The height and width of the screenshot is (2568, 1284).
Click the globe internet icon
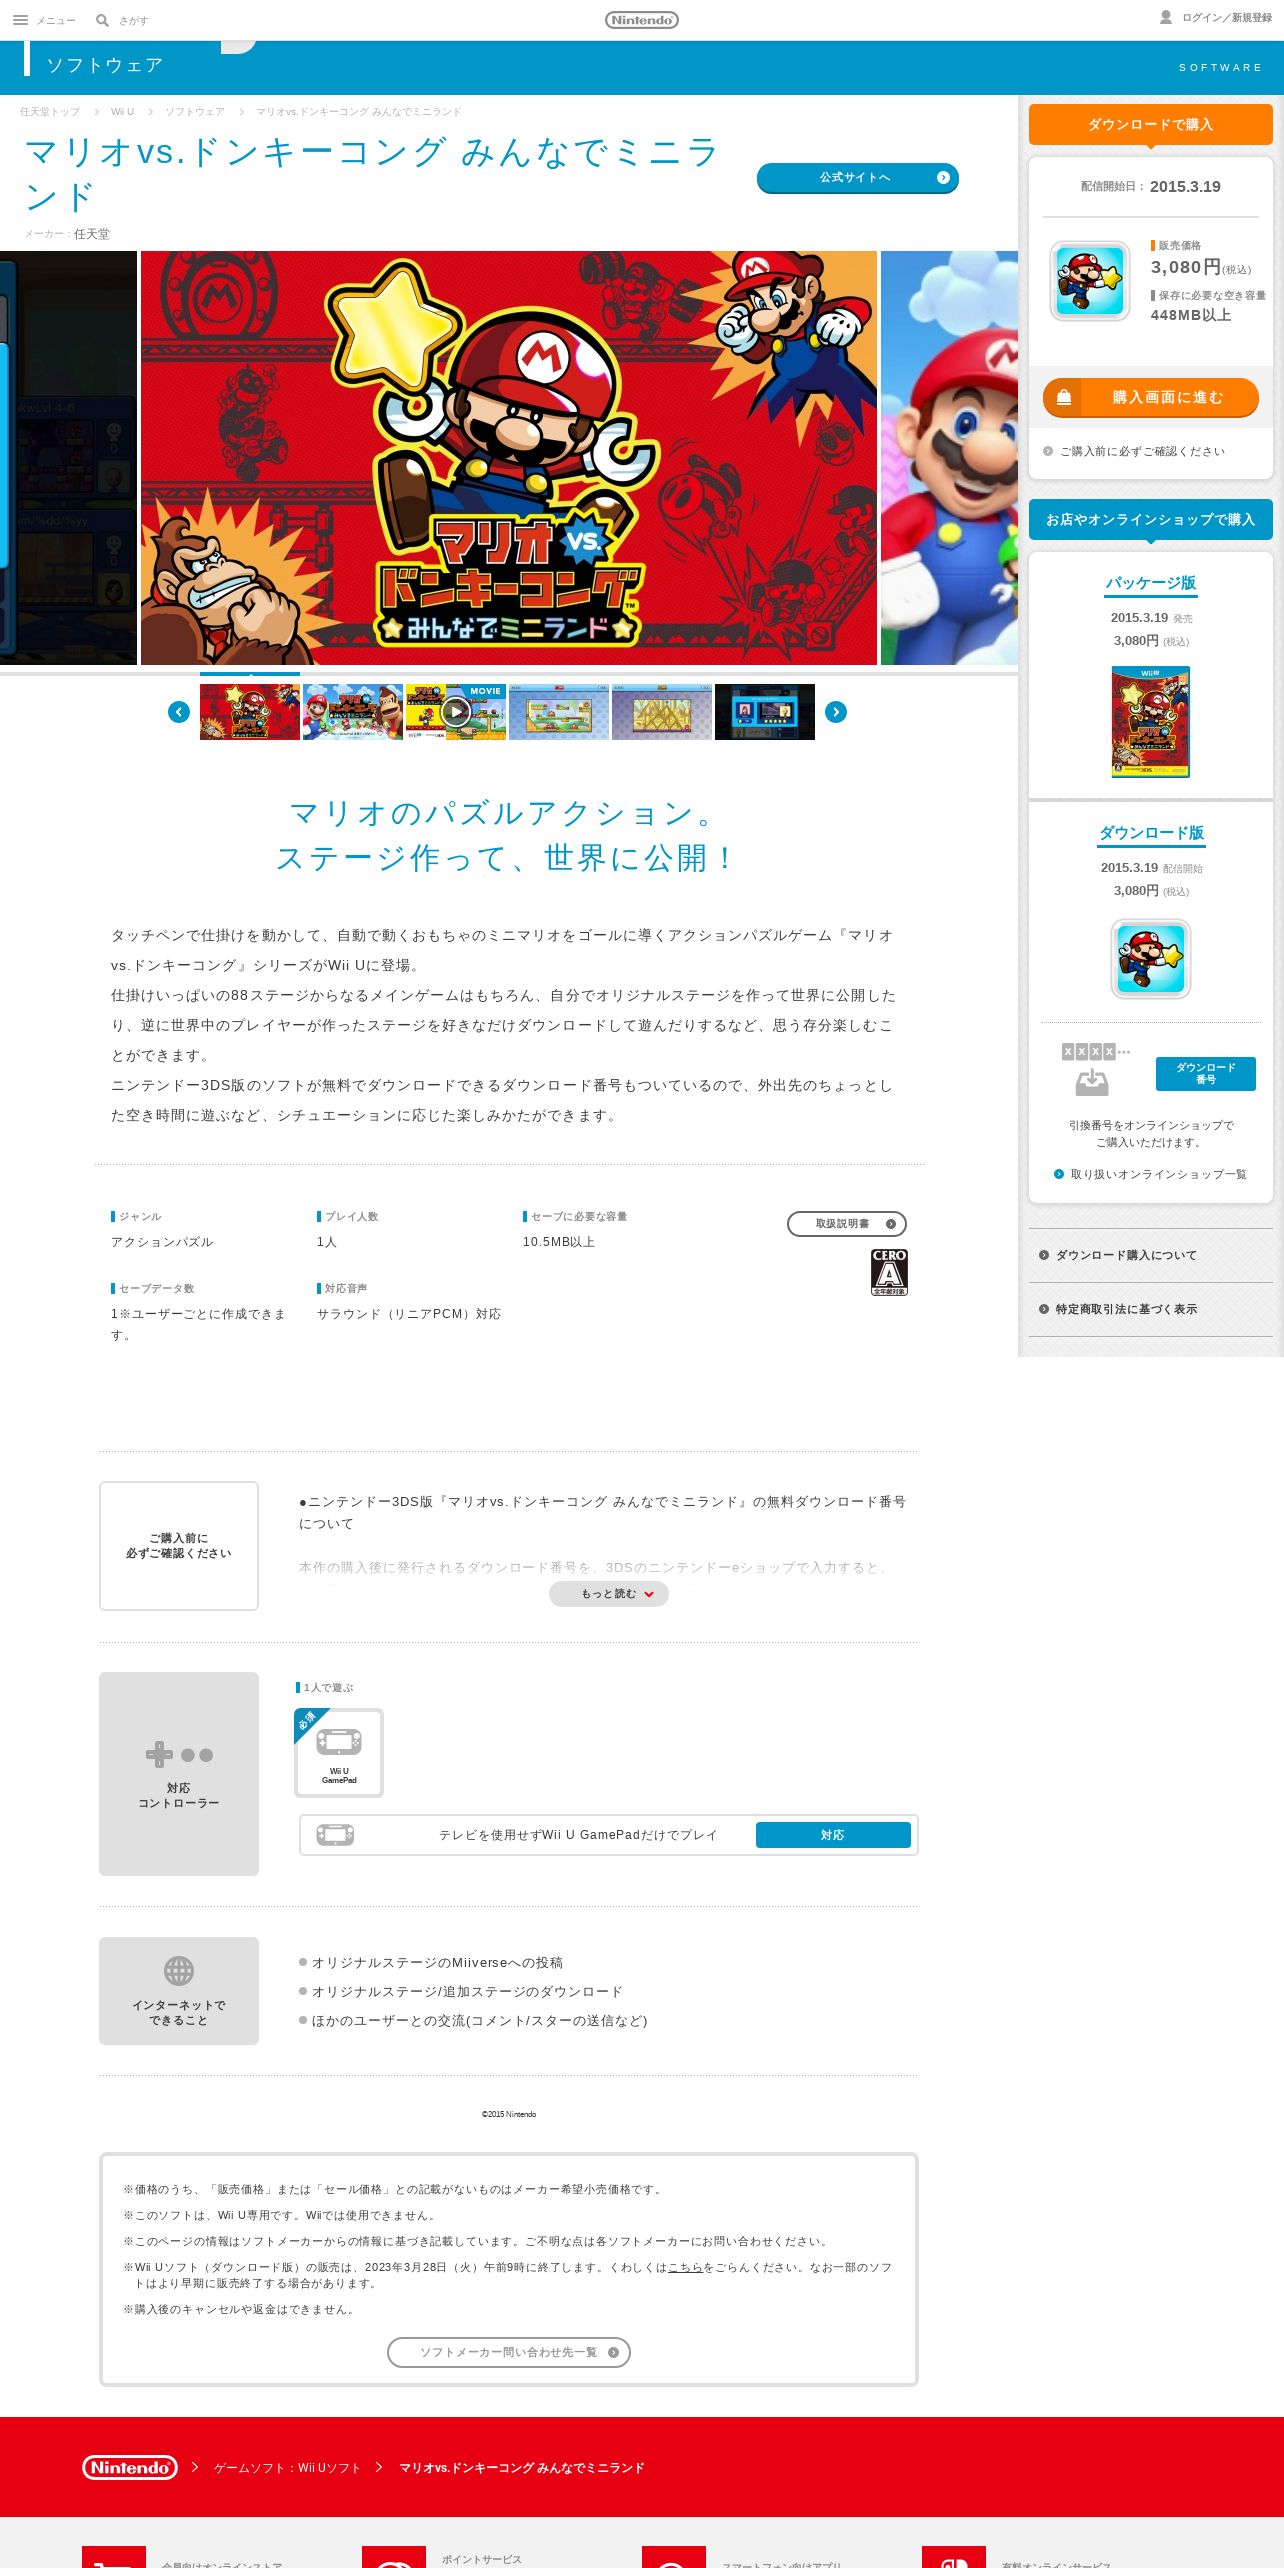point(179,1971)
